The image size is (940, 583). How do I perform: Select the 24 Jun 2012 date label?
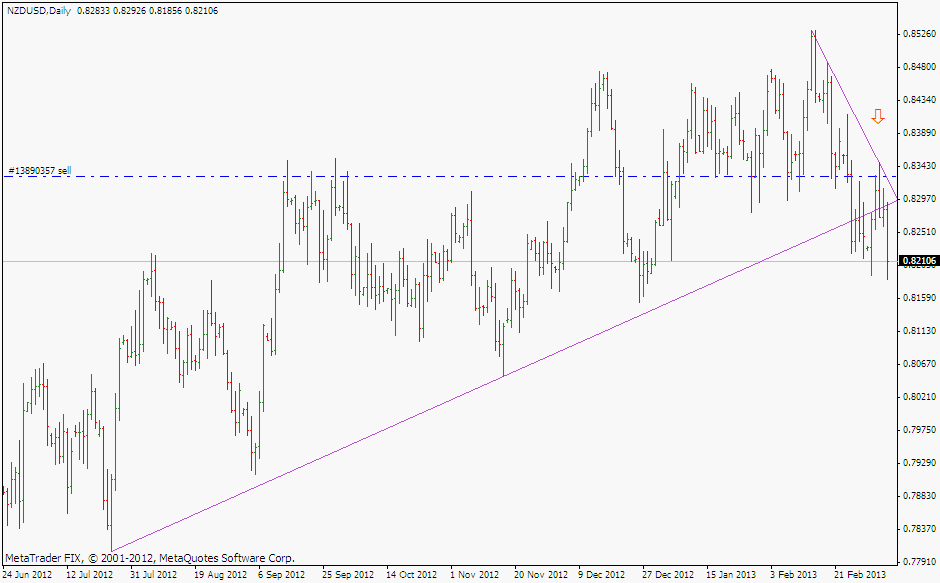coord(27,575)
